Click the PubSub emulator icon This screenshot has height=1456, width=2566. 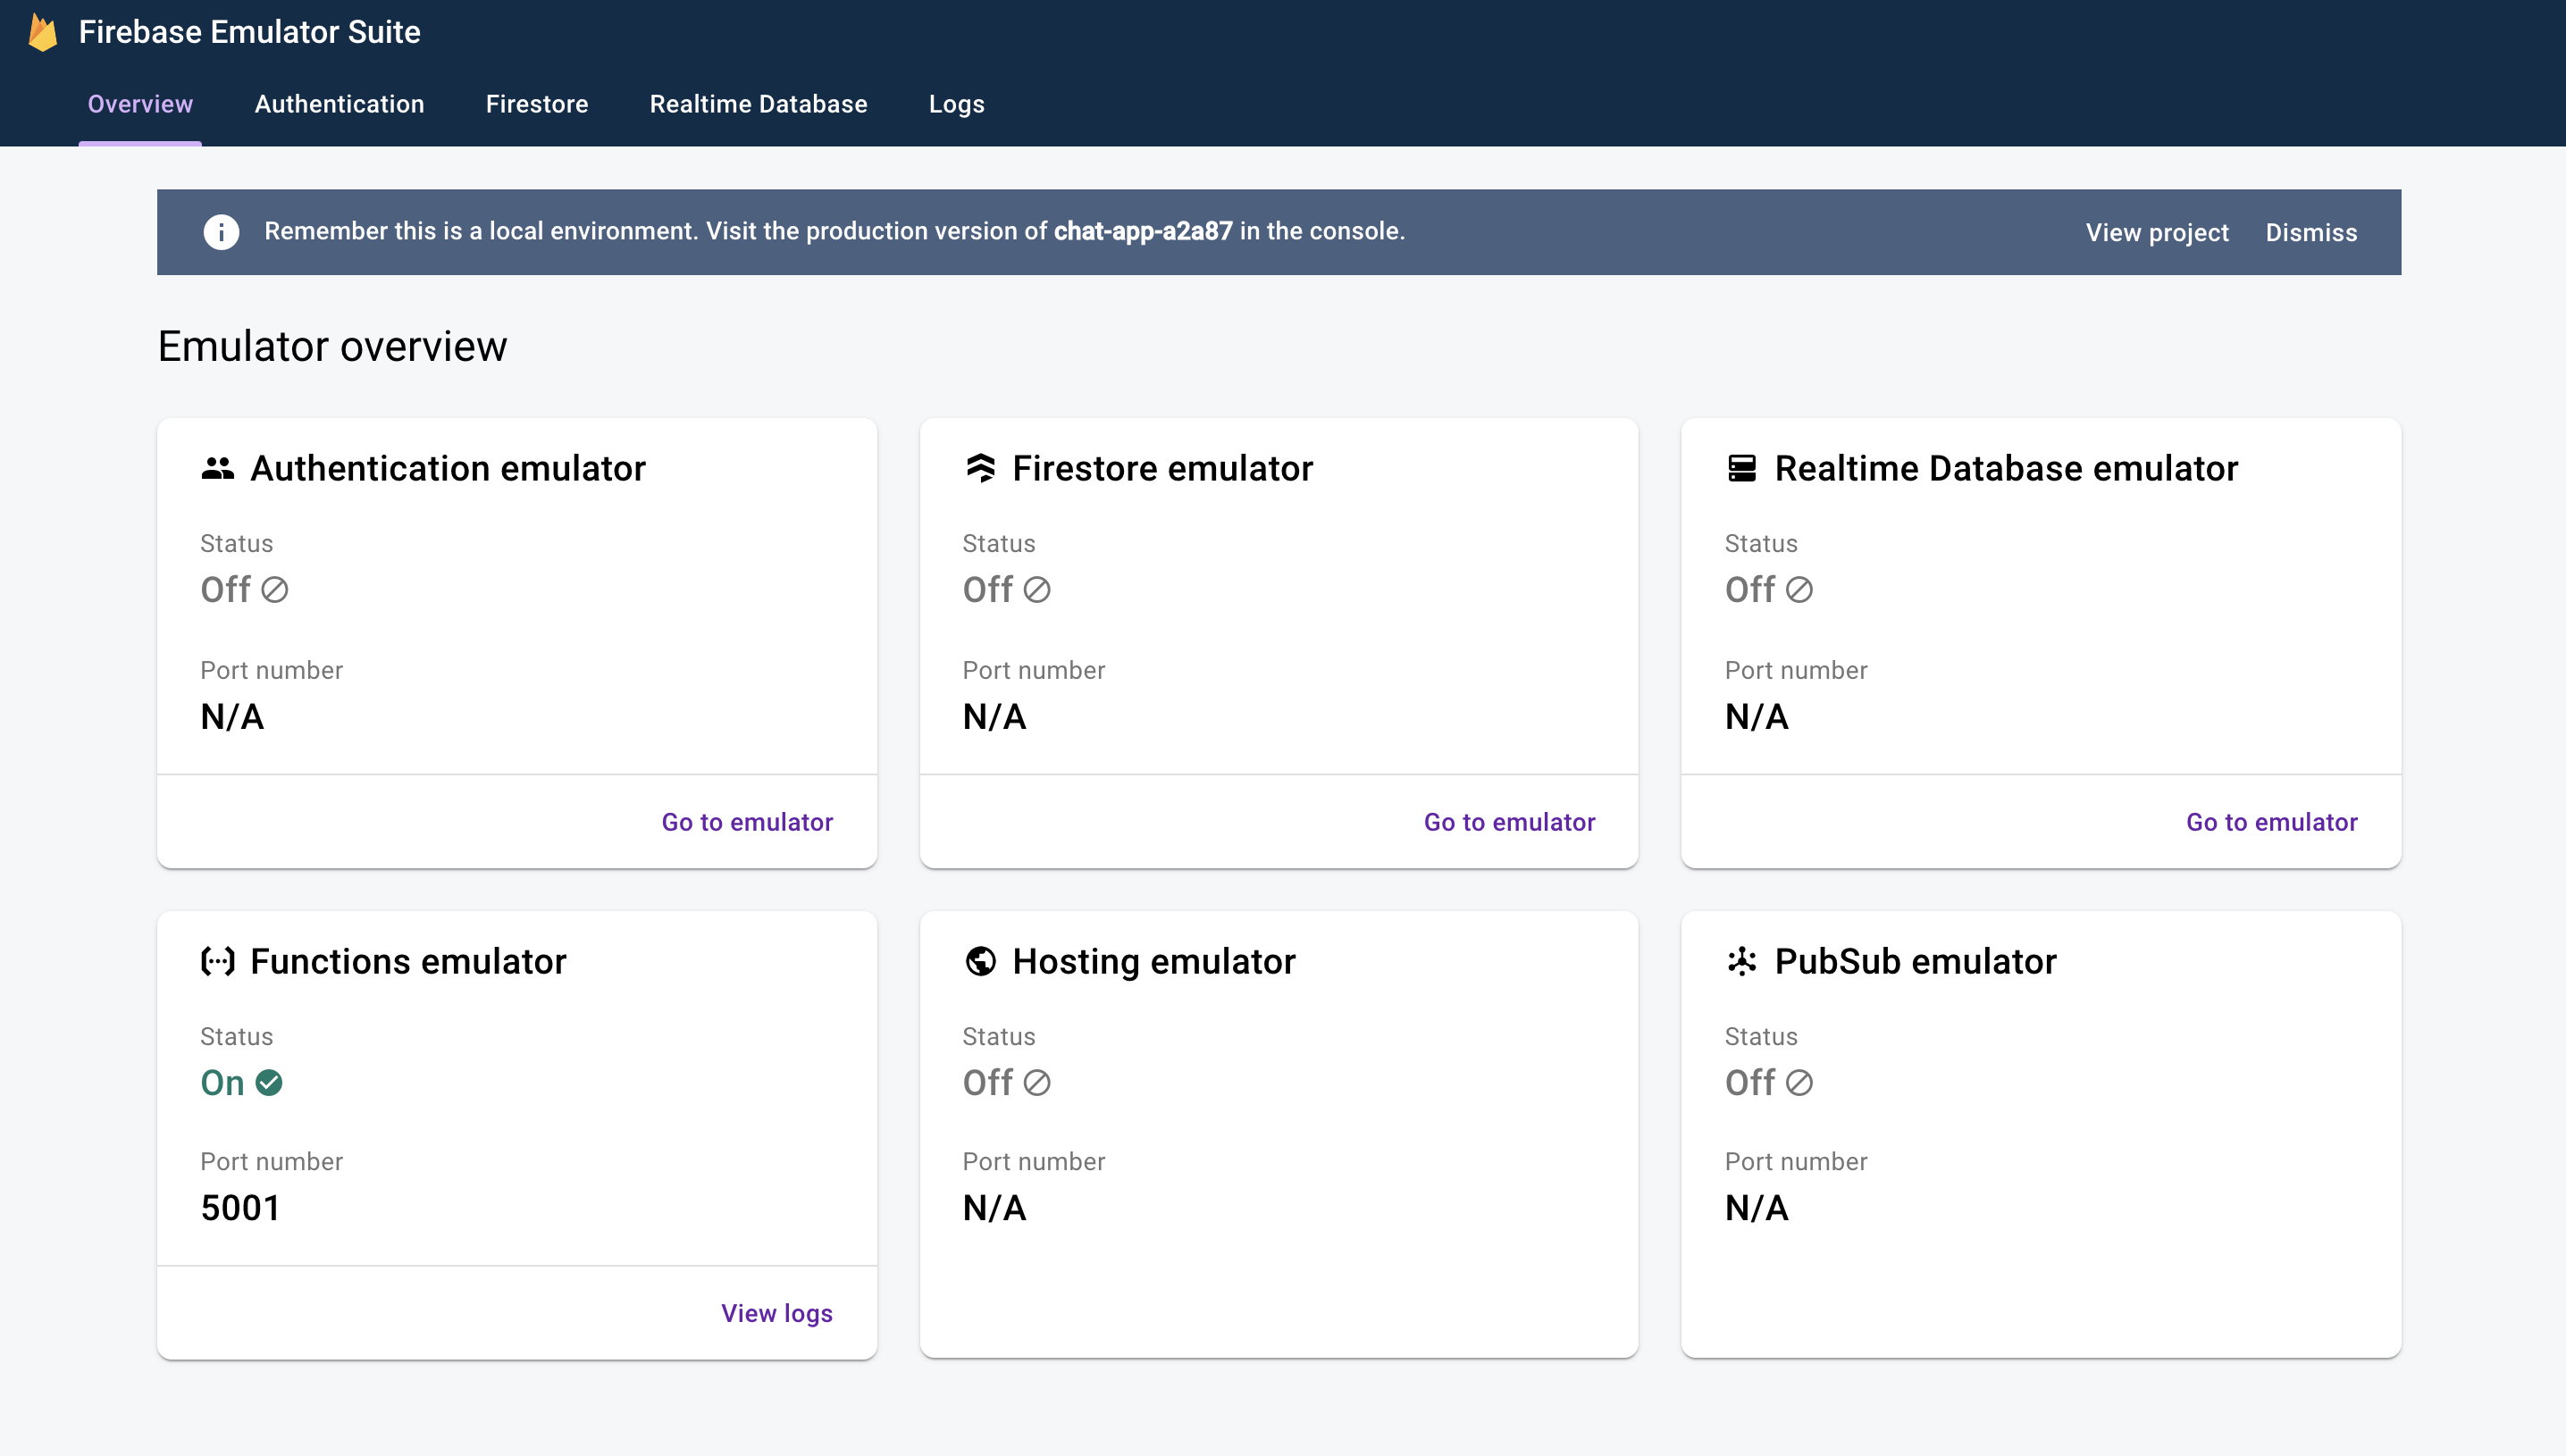tap(1742, 961)
